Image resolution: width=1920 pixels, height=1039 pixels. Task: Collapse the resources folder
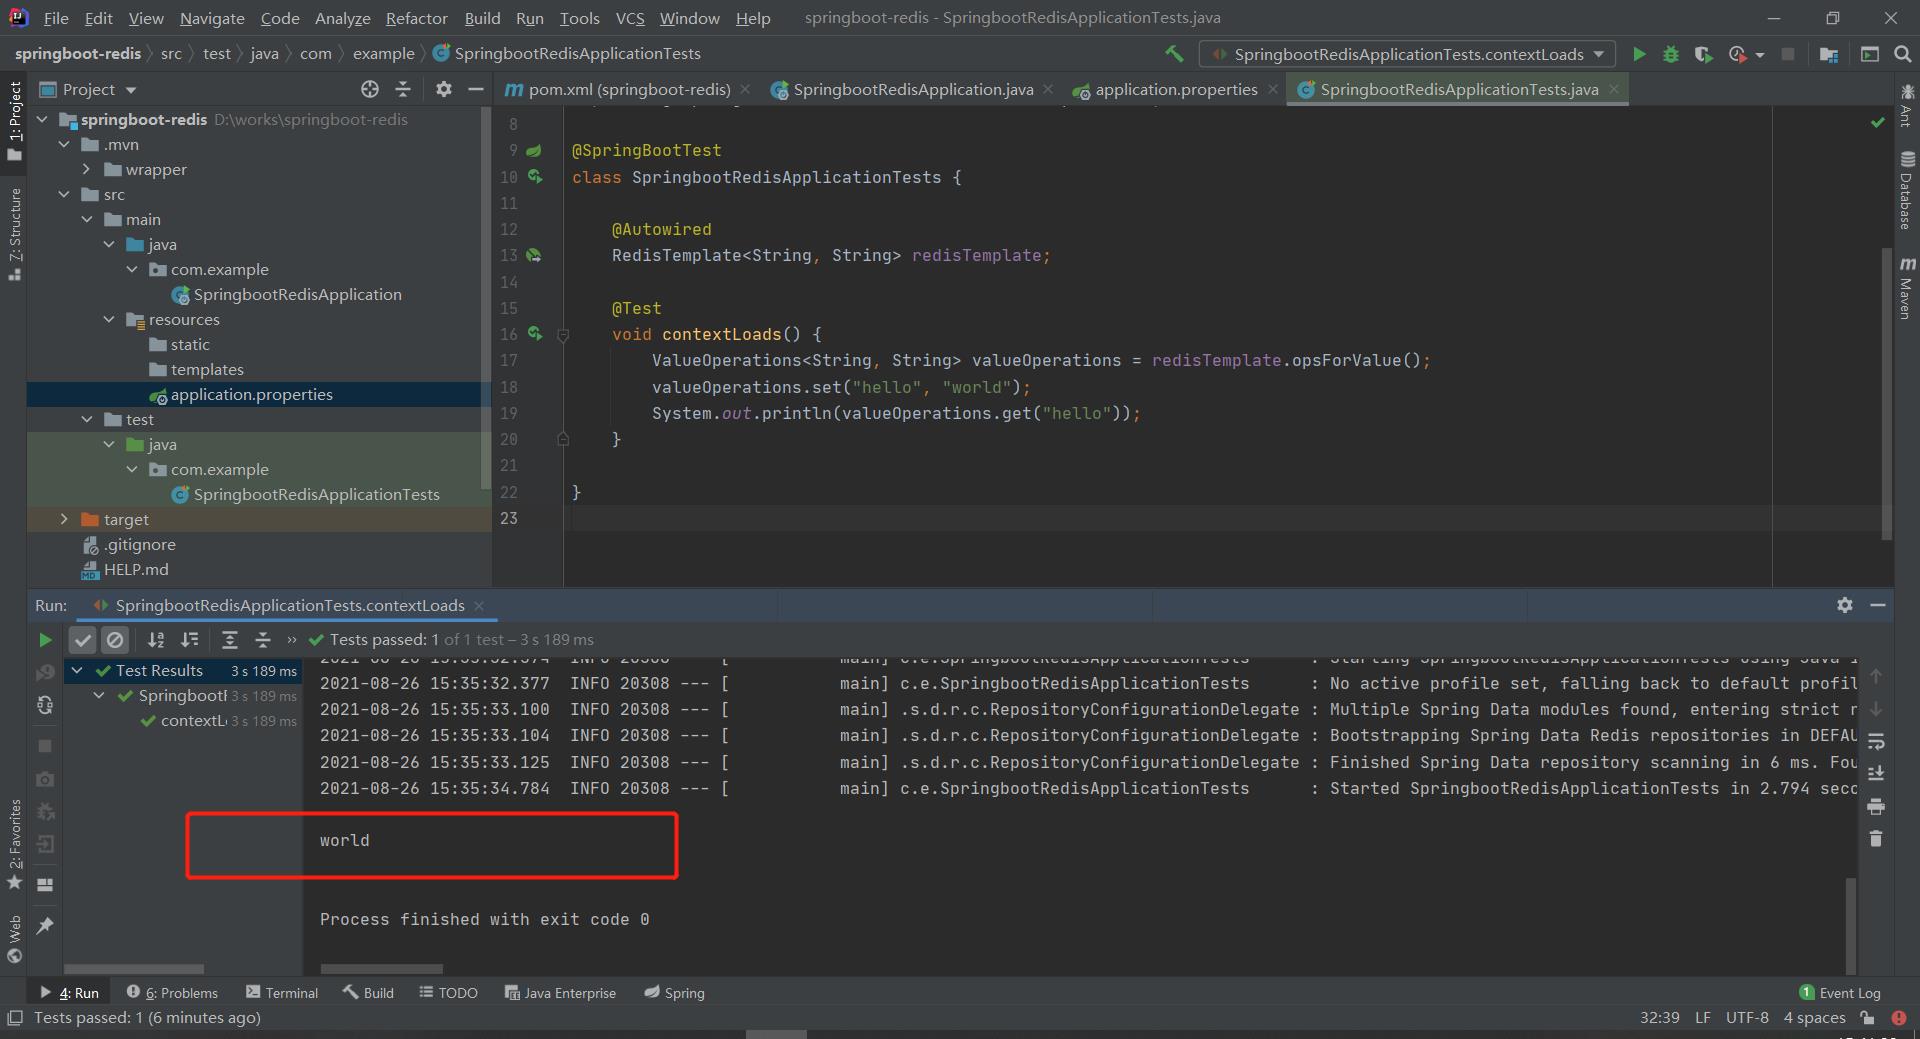click(109, 319)
